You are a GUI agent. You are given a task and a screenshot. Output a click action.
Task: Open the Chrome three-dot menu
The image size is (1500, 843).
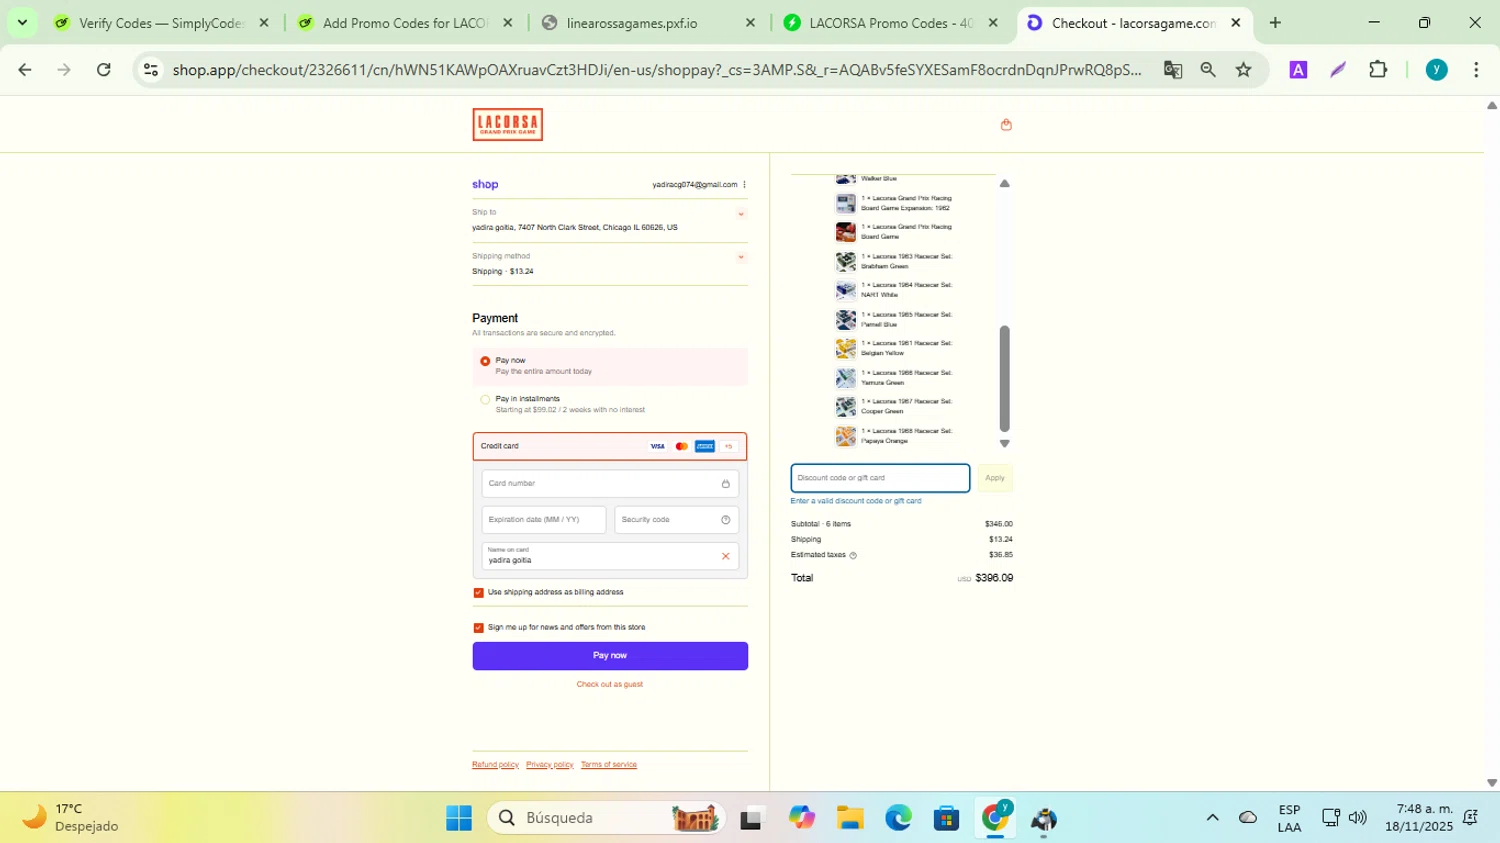(1476, 70)
